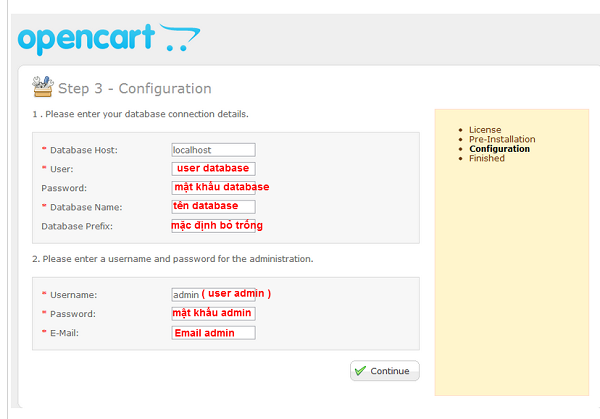Click the Database Prefix label text
Screen dimensions: 600x419
coord(79,226)
